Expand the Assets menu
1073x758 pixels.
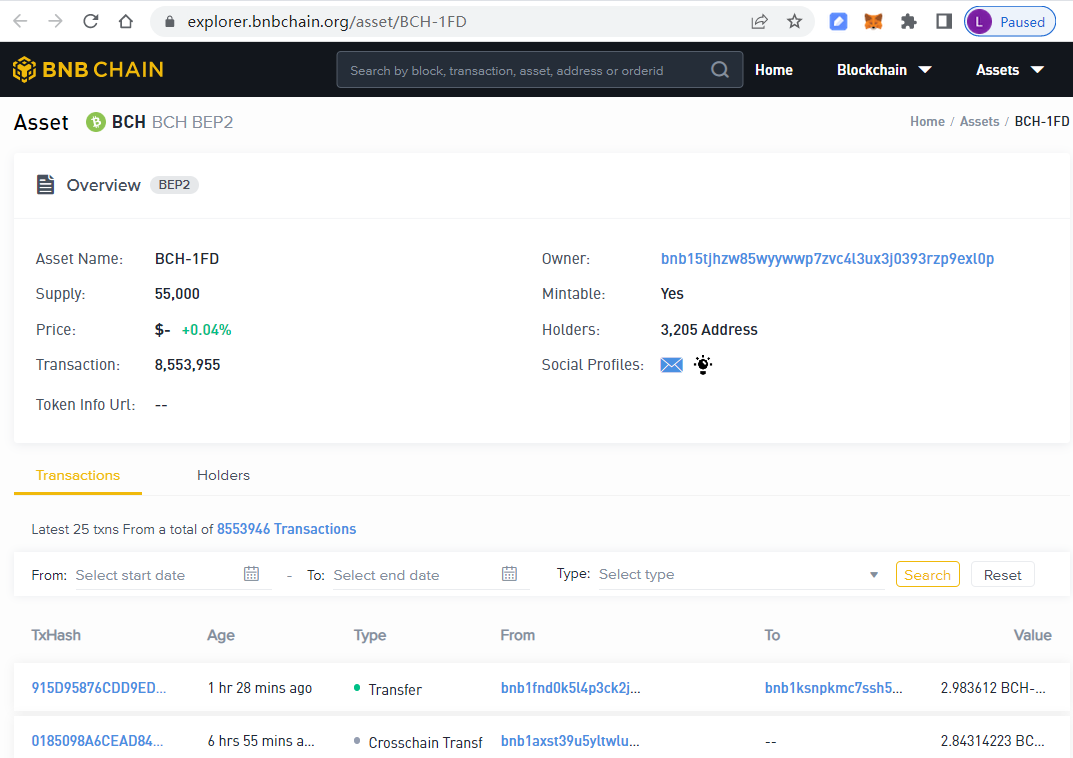click(1009, 70)
